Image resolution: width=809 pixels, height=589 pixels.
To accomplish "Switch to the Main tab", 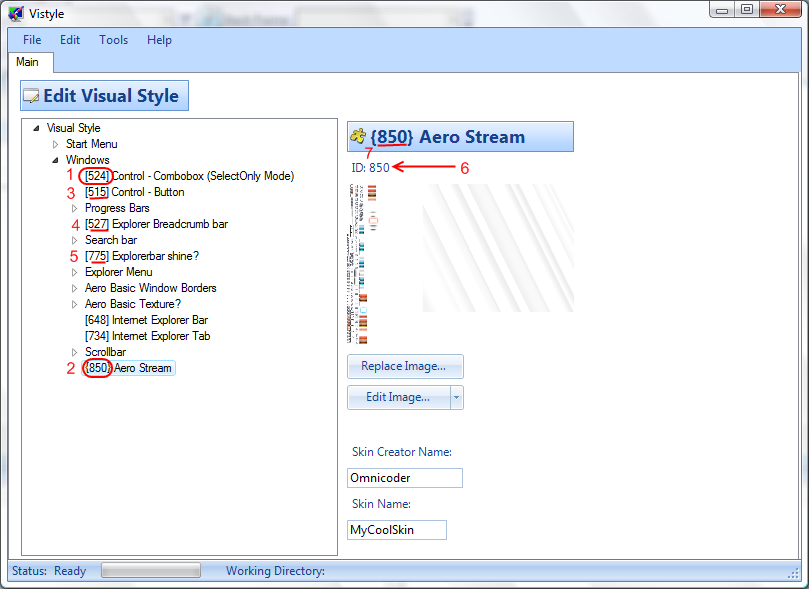I will click(27, 62).
